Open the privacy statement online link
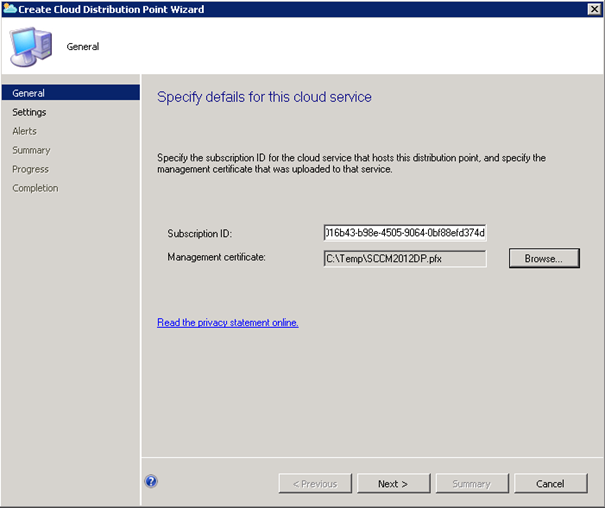The height and width of the screenshot is (508, 605). [x=228, y=322]
